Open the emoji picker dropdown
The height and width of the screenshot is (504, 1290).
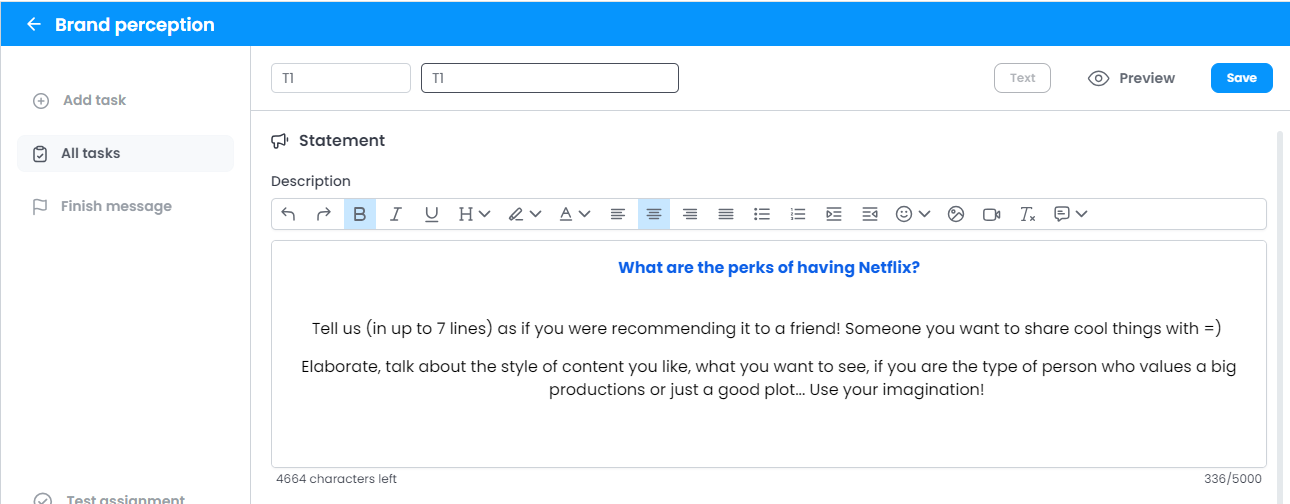coord(913,214)
